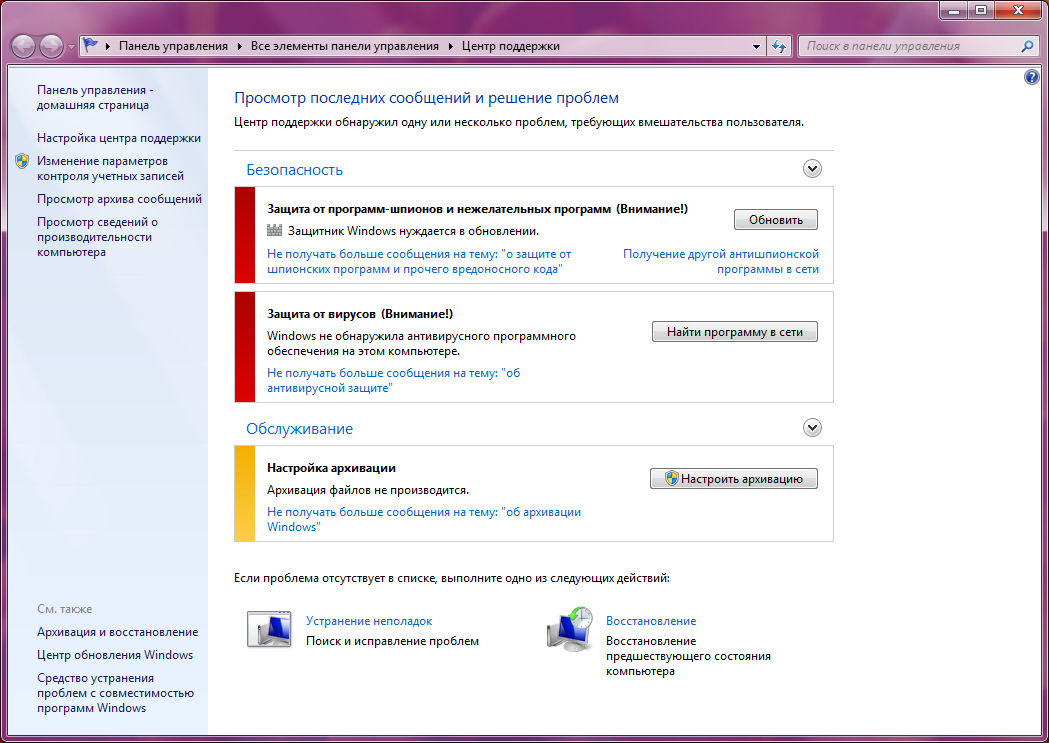Open the address bar history dropdown arrow

[756, 46]
